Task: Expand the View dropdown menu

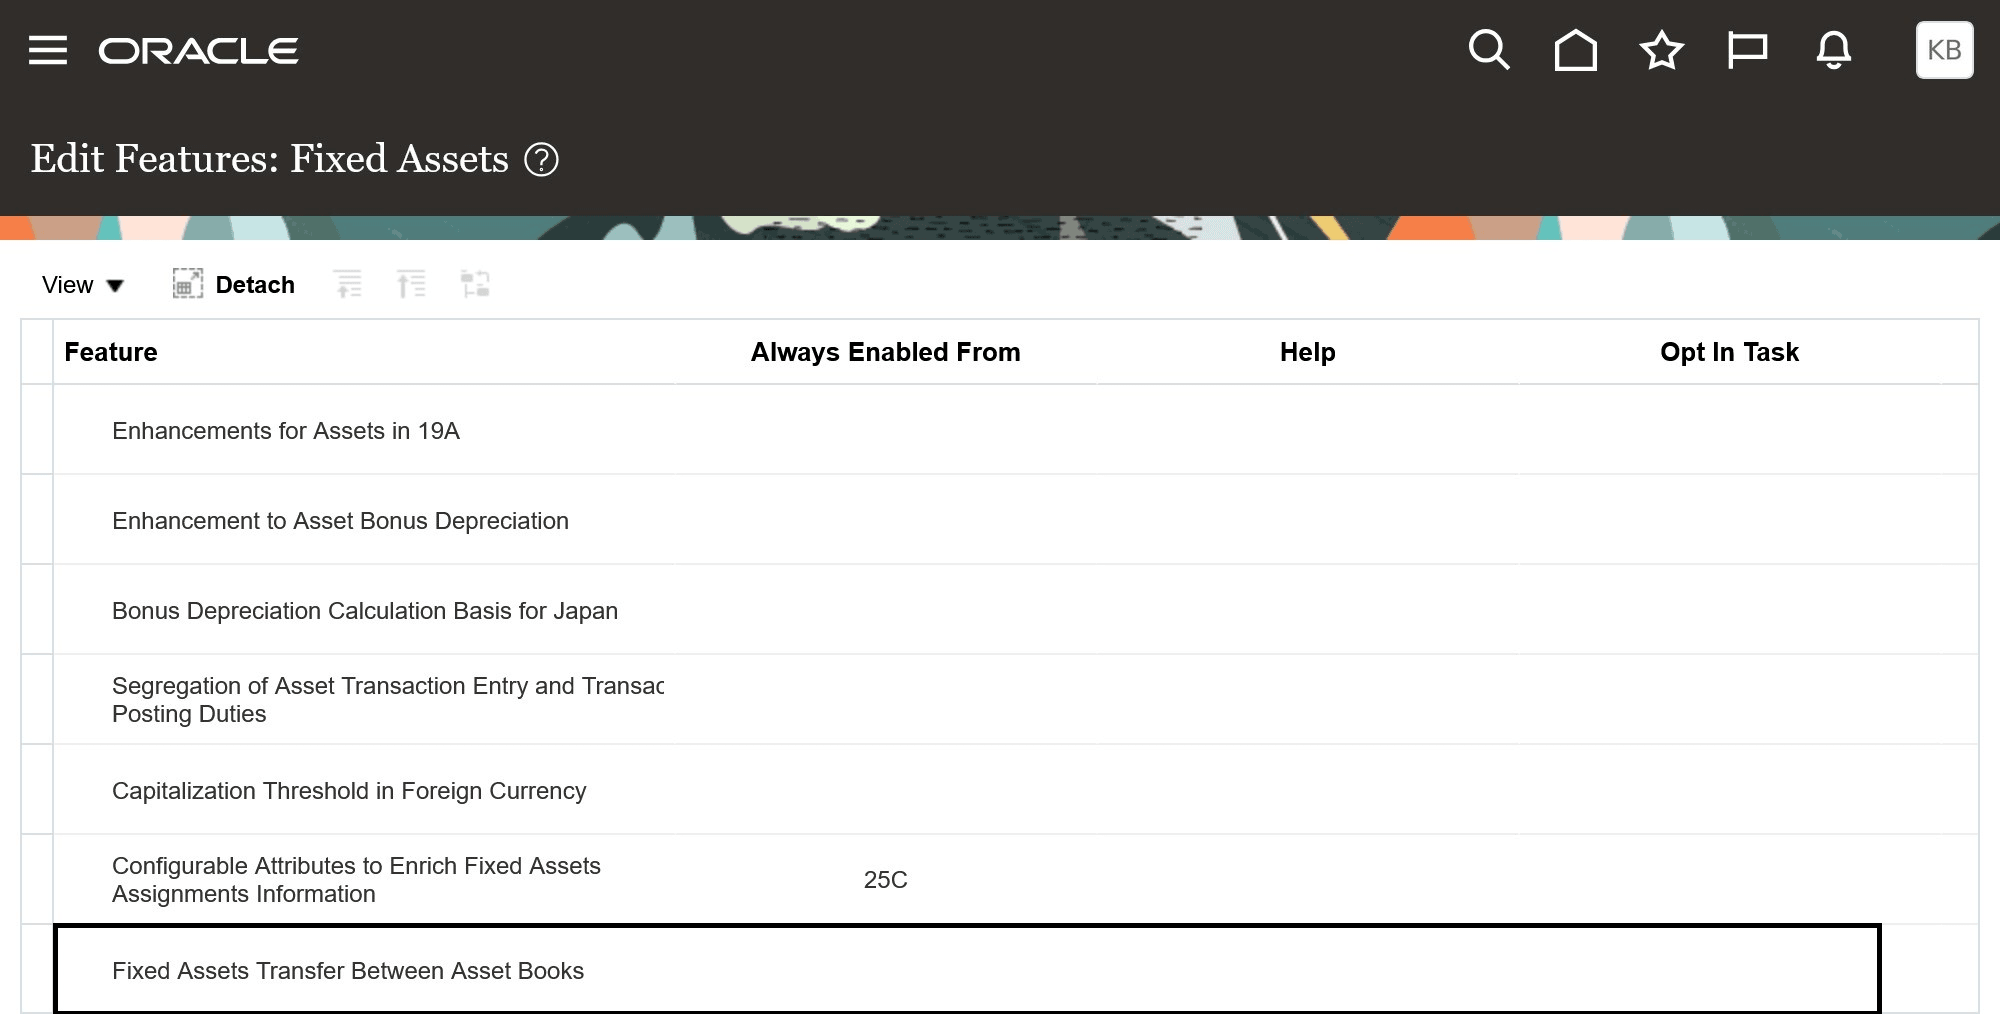Action: (83, 285)
